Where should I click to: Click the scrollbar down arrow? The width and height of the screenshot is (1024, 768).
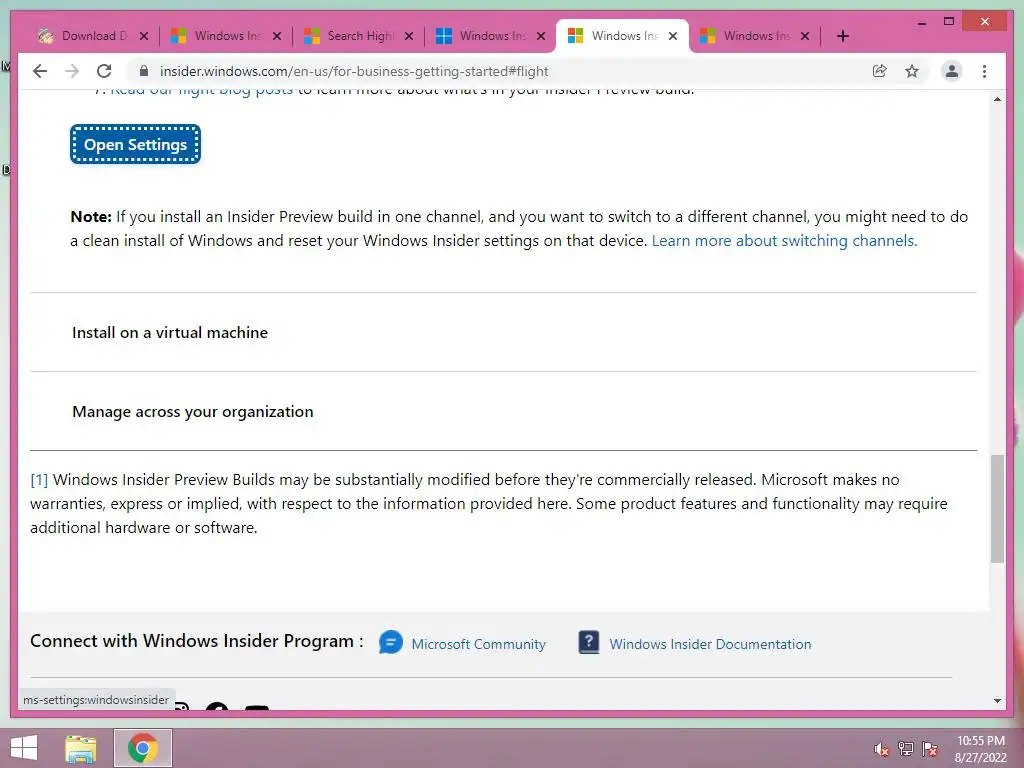tap(997, 701)
